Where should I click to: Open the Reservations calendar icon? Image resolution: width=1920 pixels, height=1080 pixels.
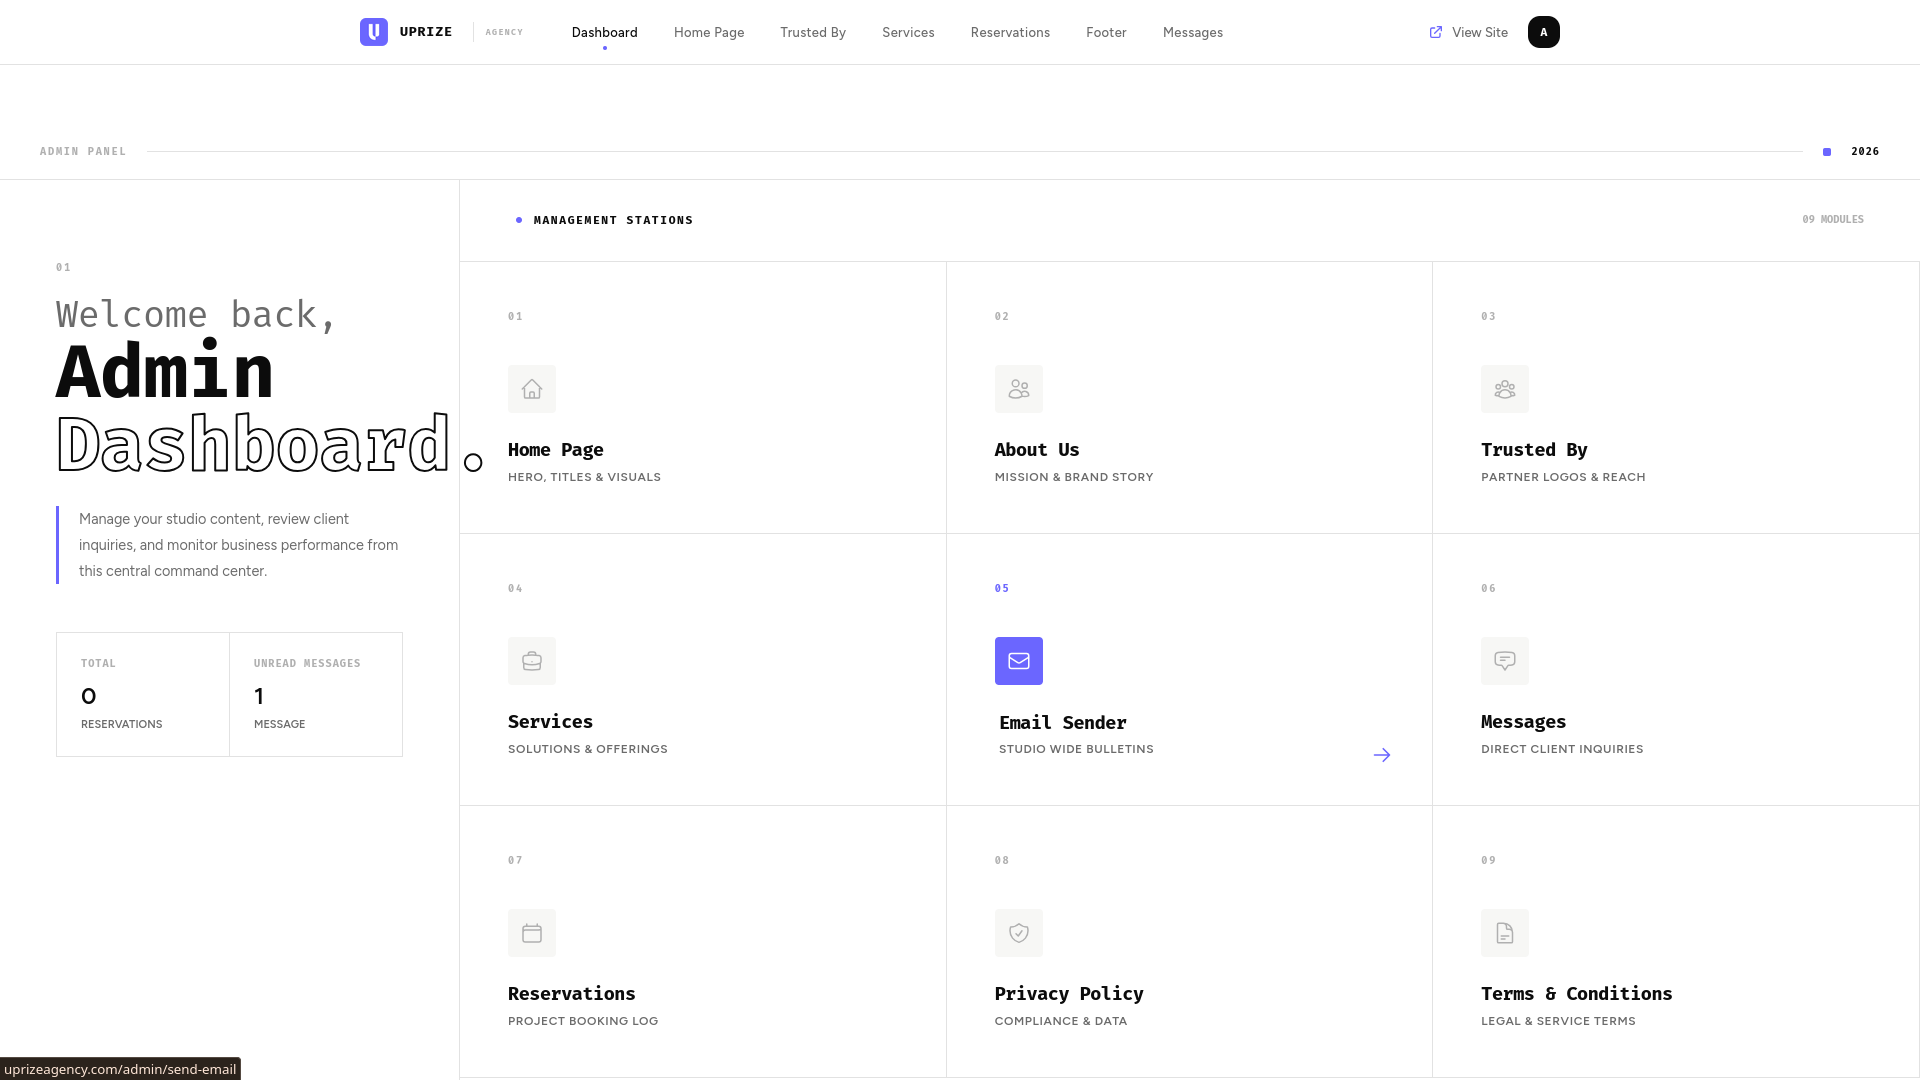tap(532, 933)
